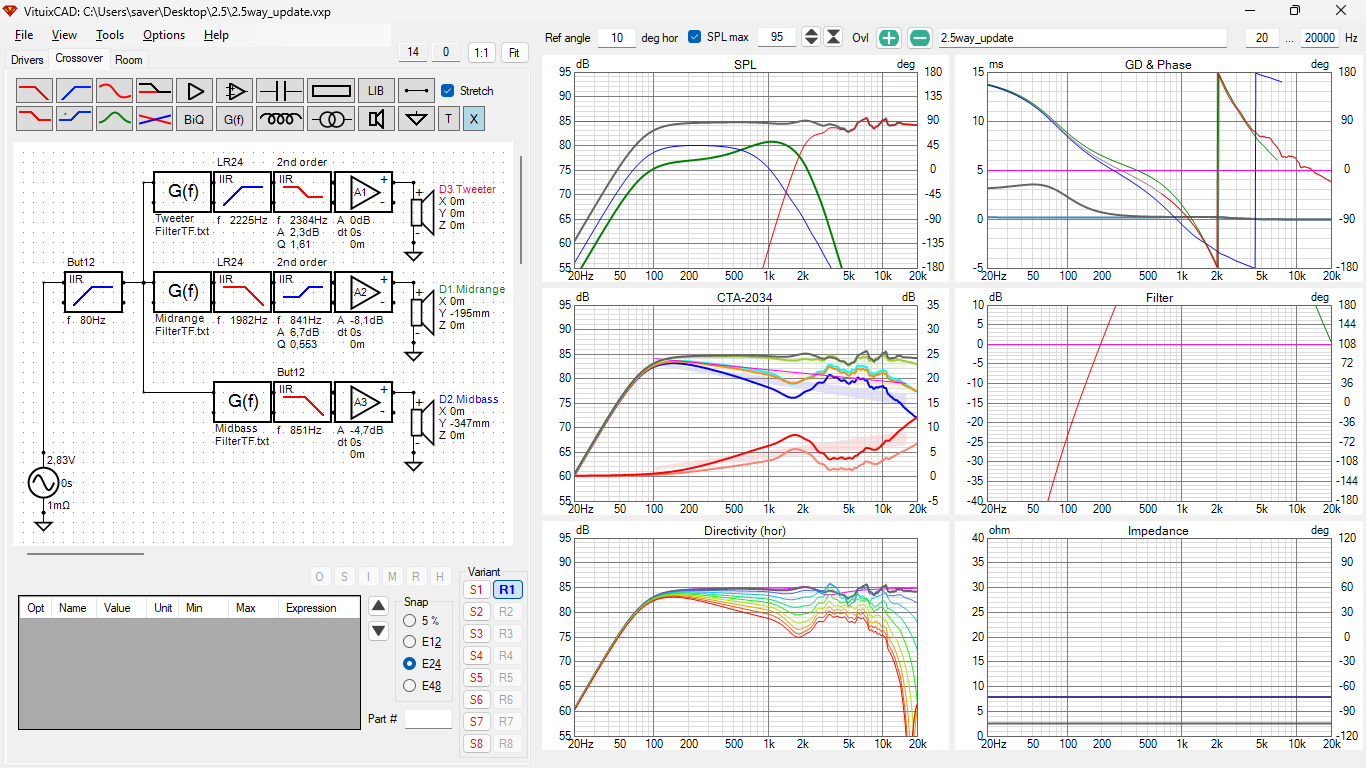
Task: Remove overlay with green minus button
Action: 919,38
